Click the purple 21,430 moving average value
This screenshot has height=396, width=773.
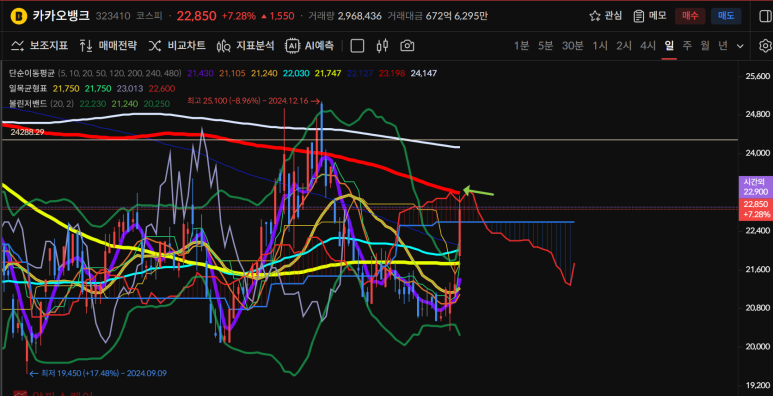point(200,73)
